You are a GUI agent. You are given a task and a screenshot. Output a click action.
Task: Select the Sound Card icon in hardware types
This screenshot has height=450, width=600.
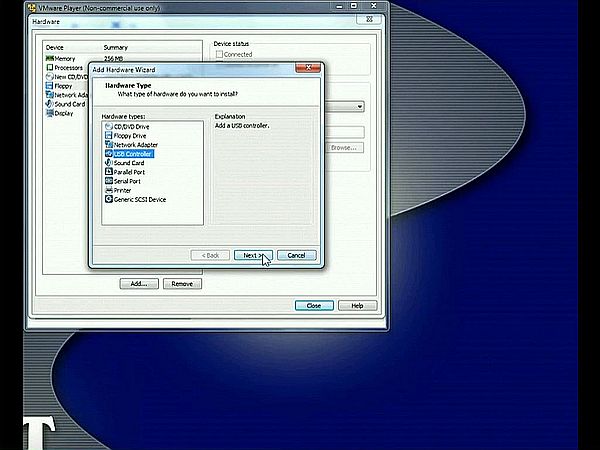tap(109, 163)
